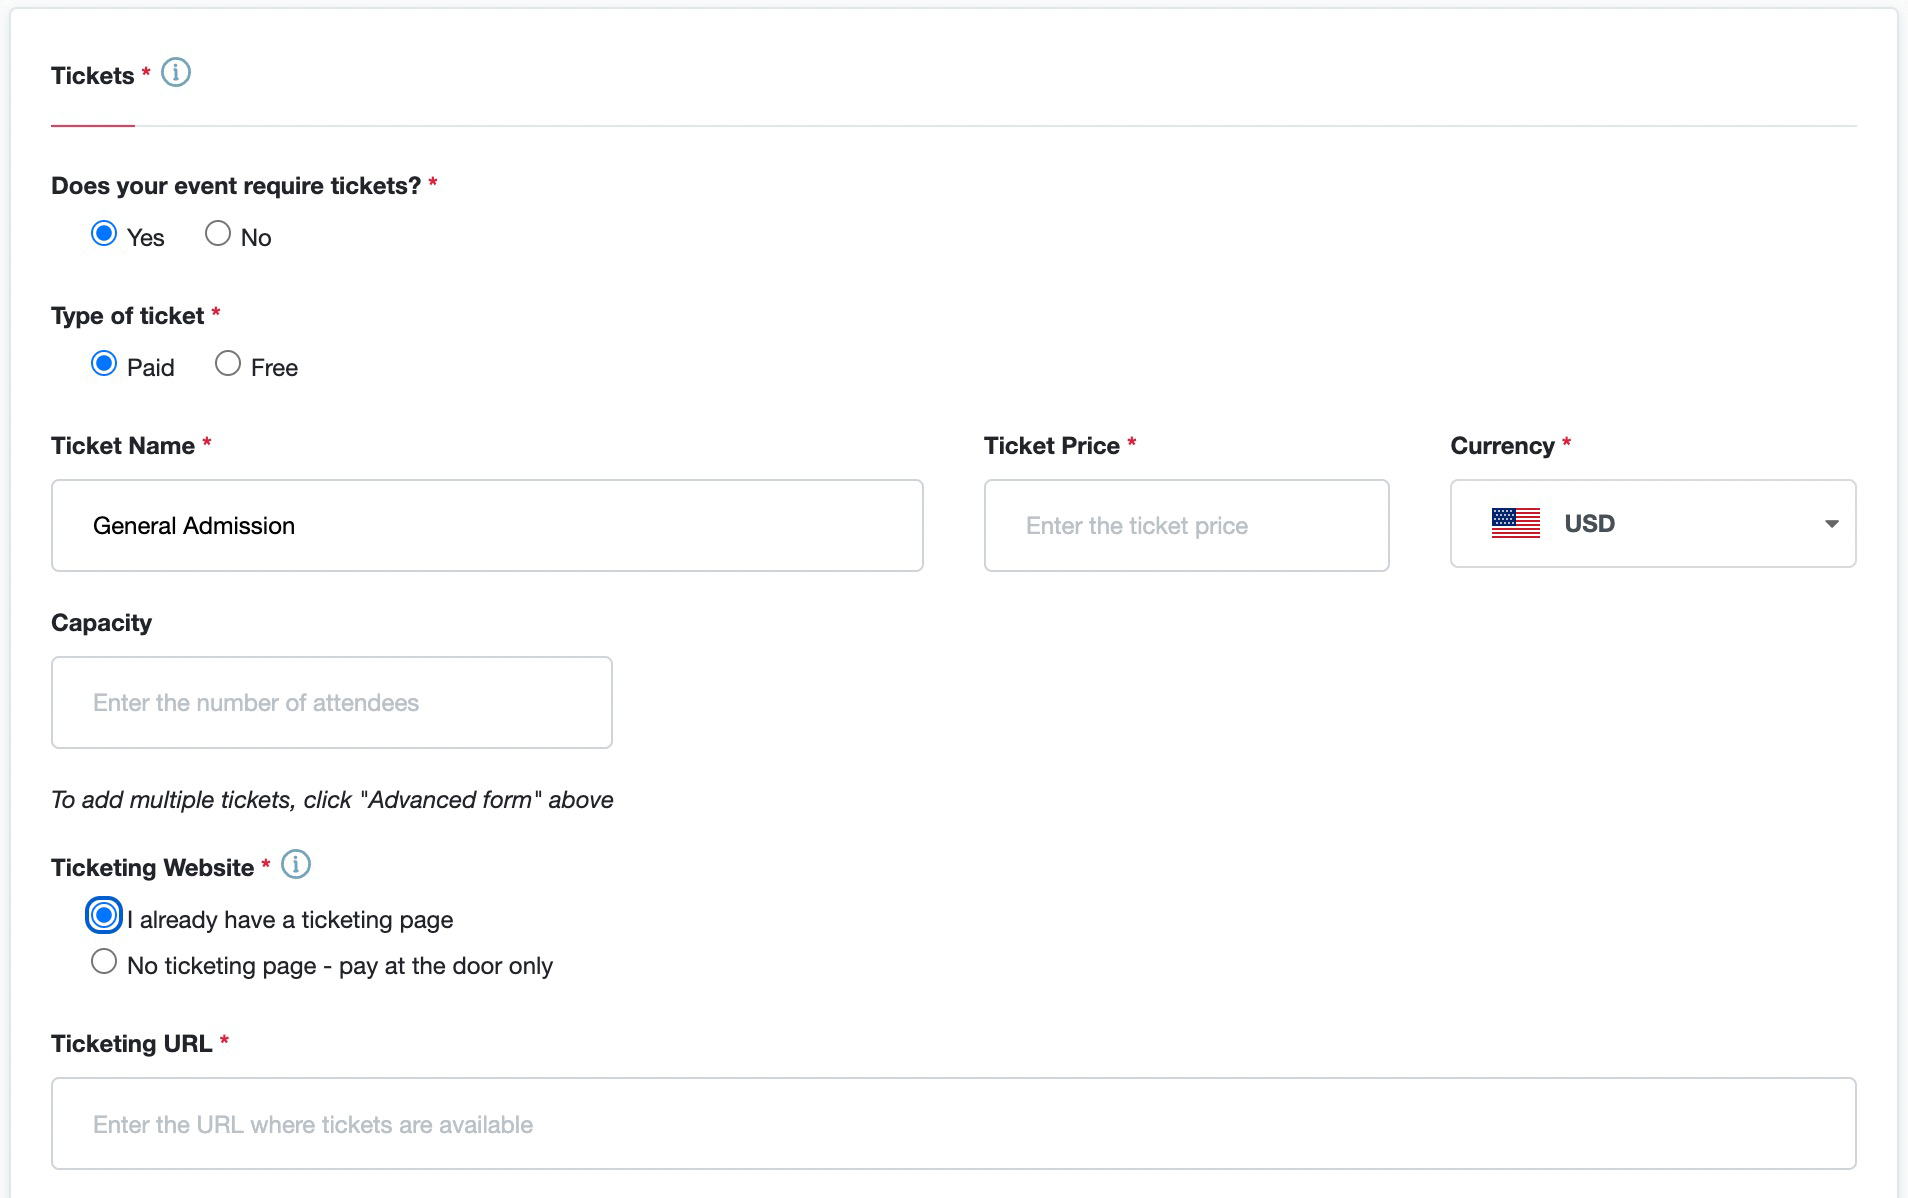
Task: Click the 'Ticket Price' label
Action: tap(1052, 446)
